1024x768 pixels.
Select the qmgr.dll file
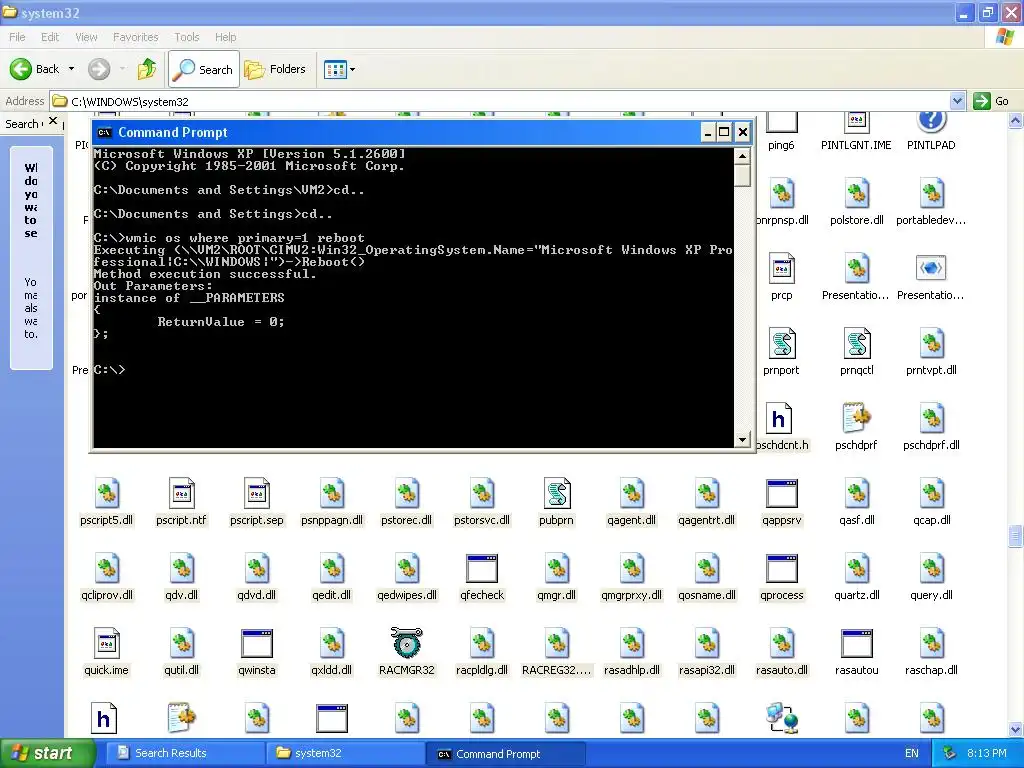pos(556,577)
